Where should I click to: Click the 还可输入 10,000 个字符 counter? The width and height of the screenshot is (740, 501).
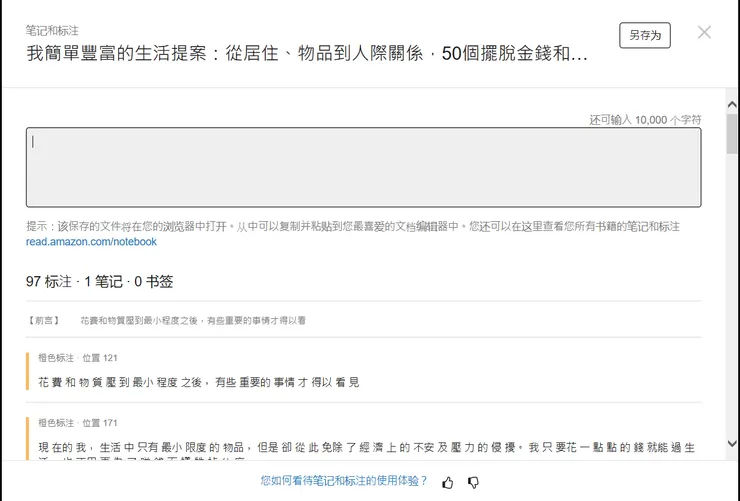645,120
